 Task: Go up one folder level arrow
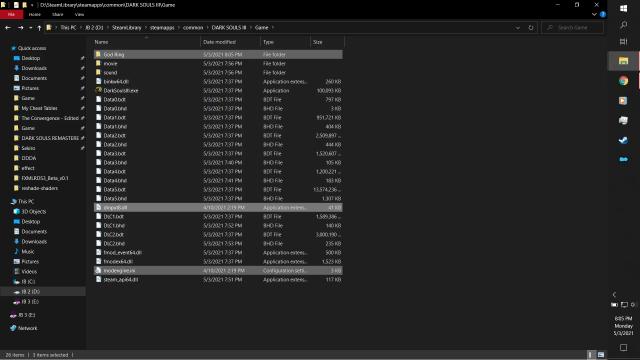pyautogui.click(x=39, y=28)
